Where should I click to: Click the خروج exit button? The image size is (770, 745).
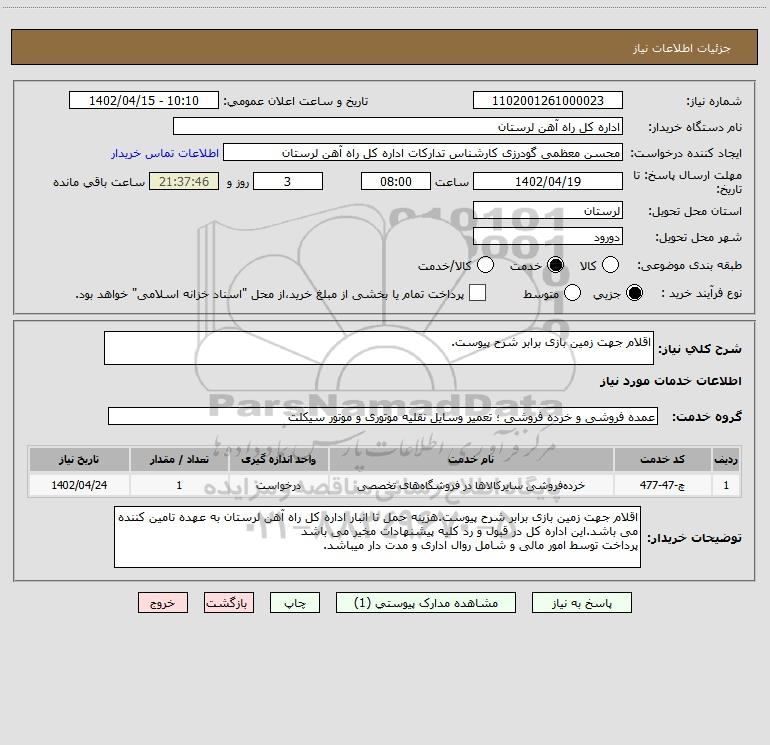163,603
